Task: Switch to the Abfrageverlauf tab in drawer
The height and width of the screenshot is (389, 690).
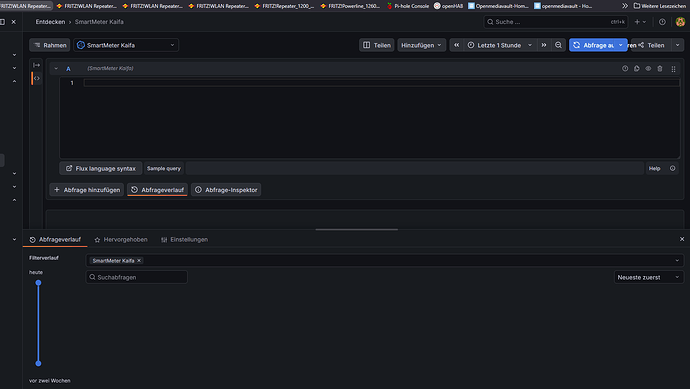Action: point(55,239)
